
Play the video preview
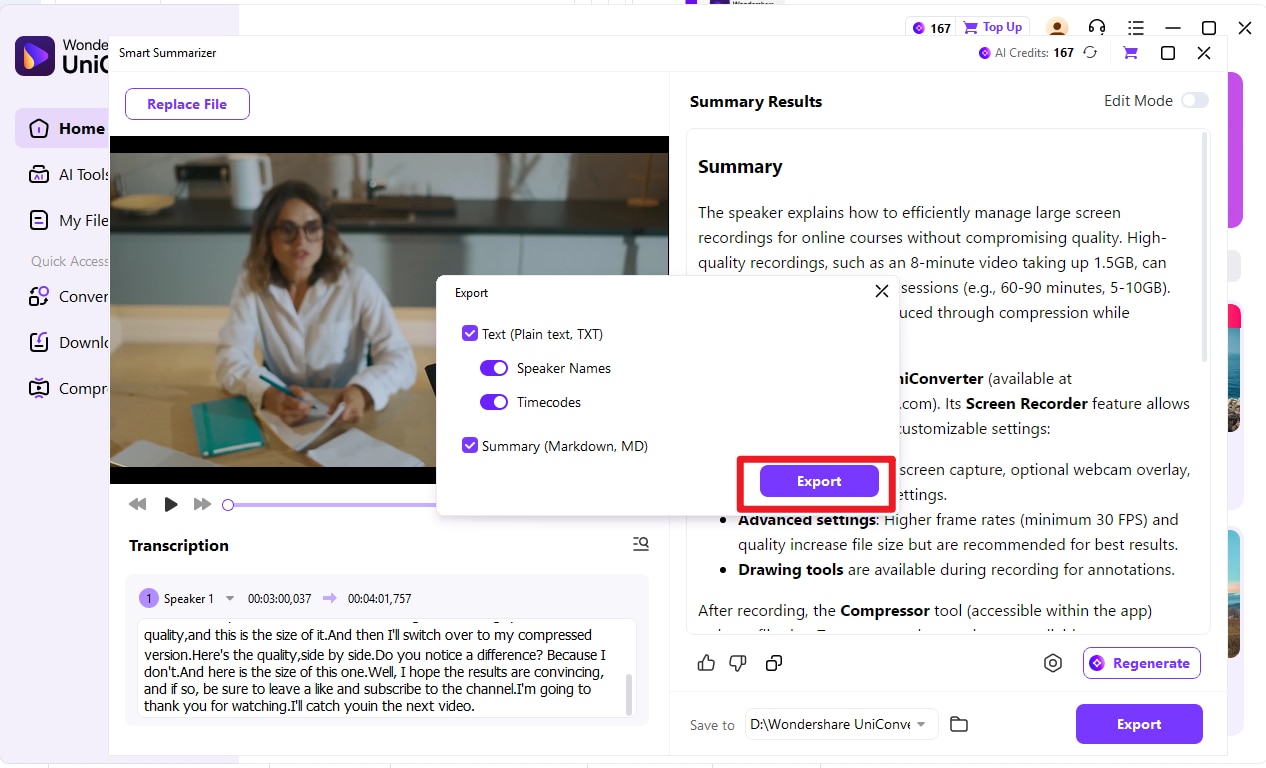[x=170, y=504]
